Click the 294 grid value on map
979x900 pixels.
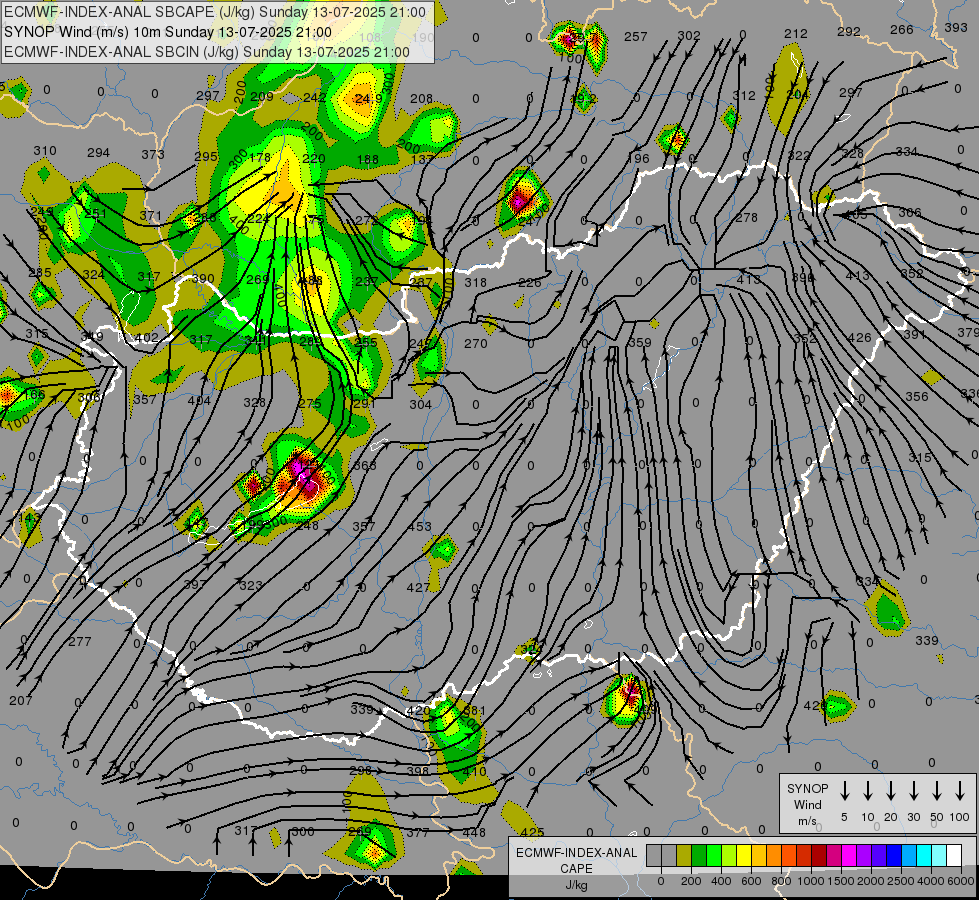tap(98, 152)
